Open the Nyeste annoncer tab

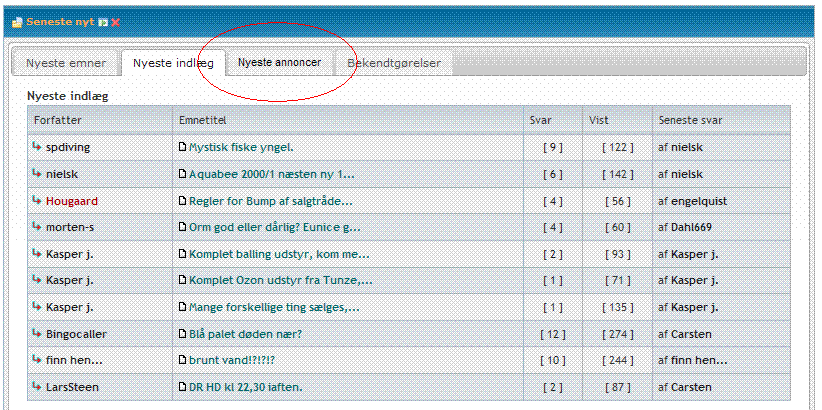pyautogui.click(x=279, y=63)
